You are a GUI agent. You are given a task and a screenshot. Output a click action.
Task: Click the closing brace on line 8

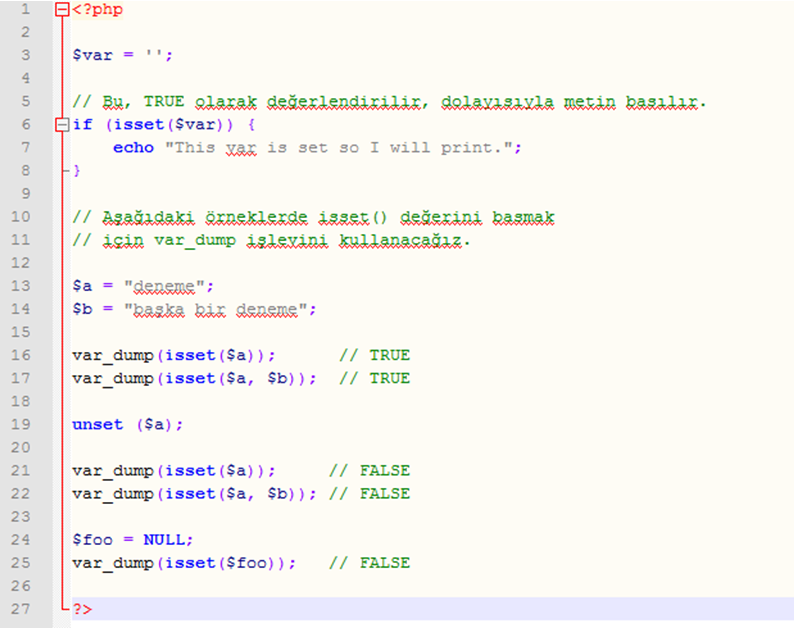coord(76,171)
